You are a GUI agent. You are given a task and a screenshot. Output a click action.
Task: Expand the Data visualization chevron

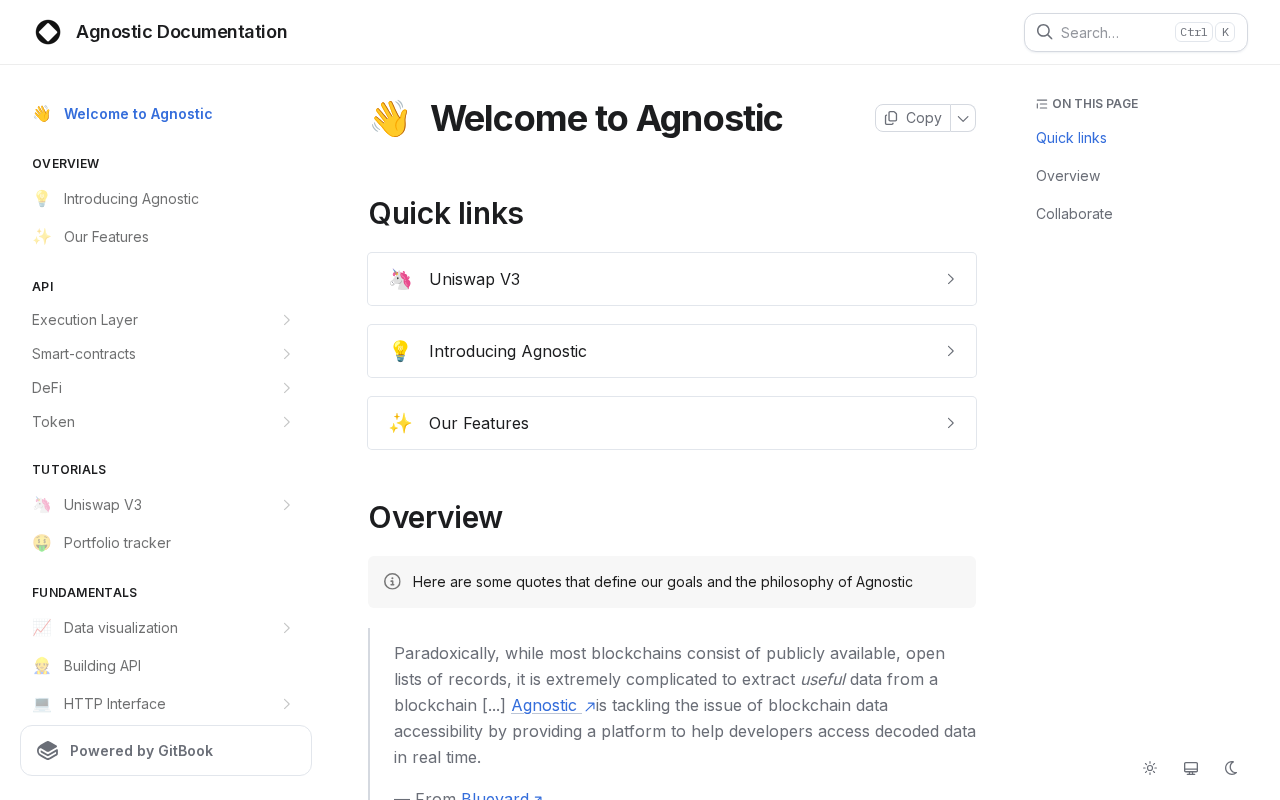coord(286,628)
